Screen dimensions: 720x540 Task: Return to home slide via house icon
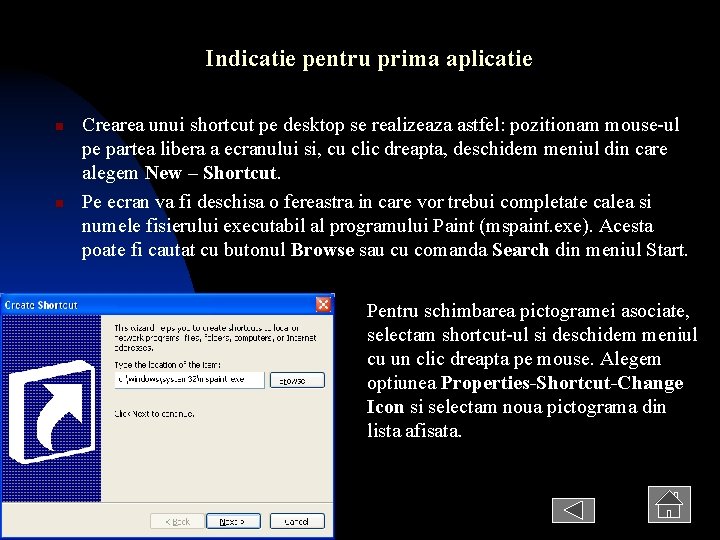tap(669, 504)
